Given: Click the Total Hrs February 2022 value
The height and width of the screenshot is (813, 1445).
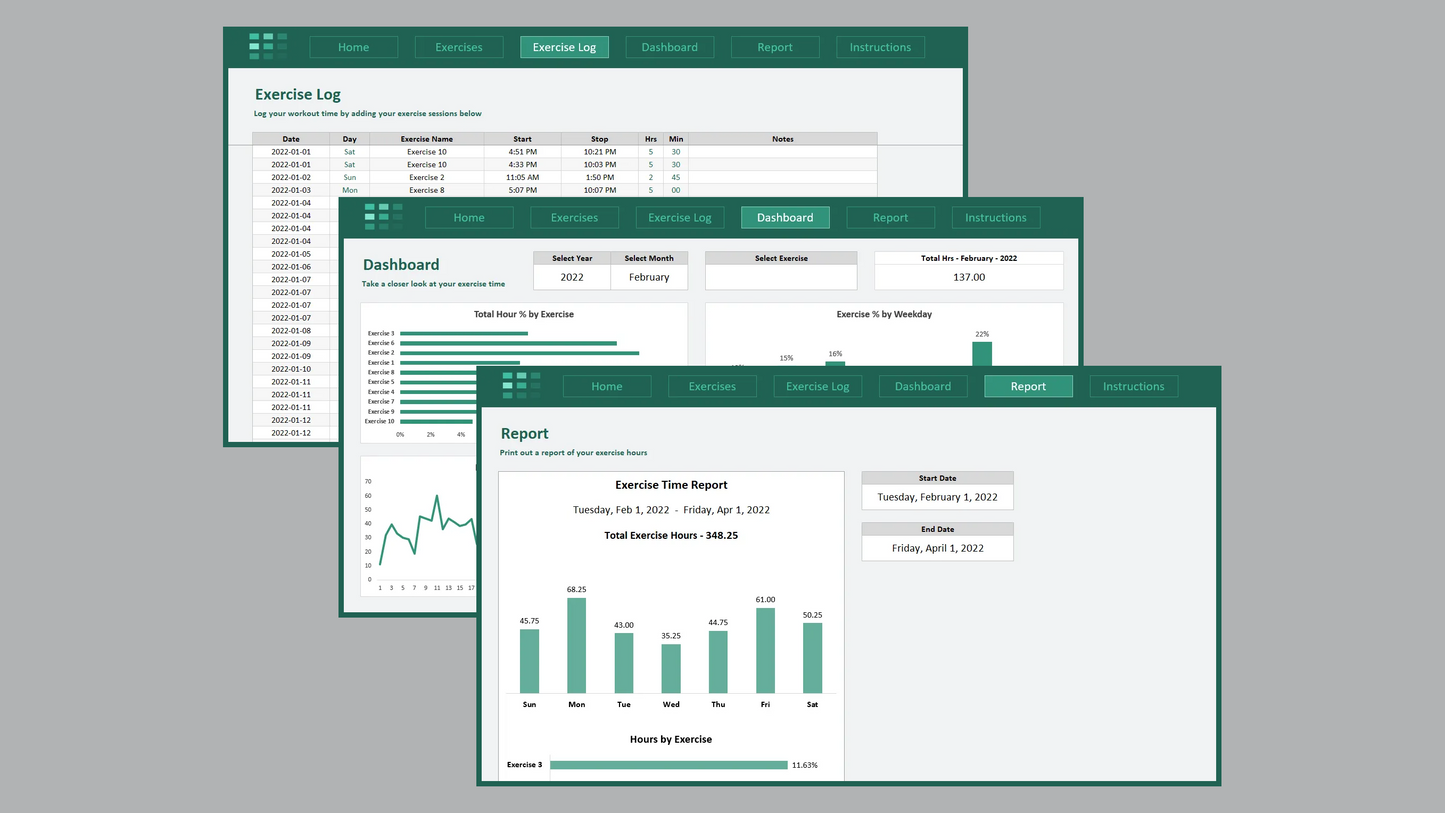Looking at the screenshot, I should click(967, 277).
